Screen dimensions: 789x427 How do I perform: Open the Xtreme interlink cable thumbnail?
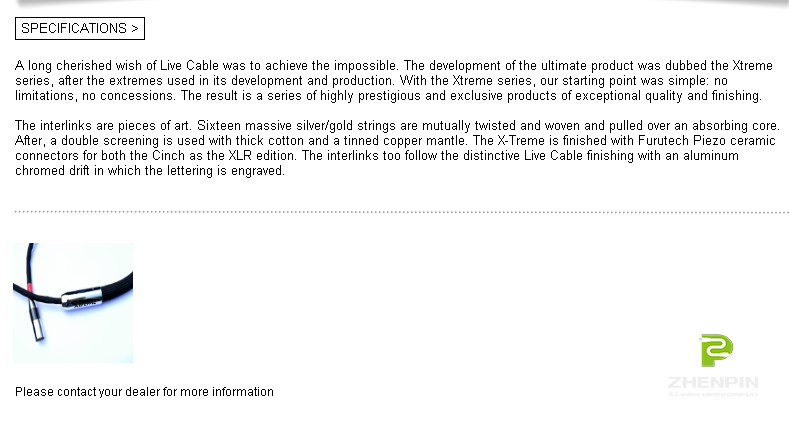point(73,303)
